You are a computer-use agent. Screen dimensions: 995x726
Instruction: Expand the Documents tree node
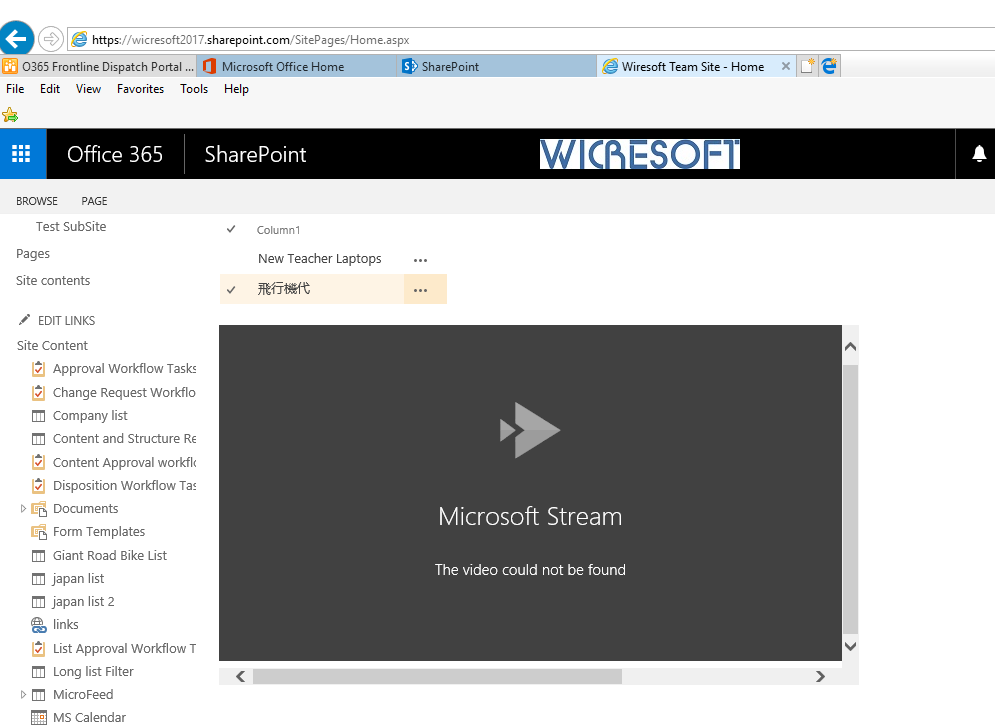23,509
